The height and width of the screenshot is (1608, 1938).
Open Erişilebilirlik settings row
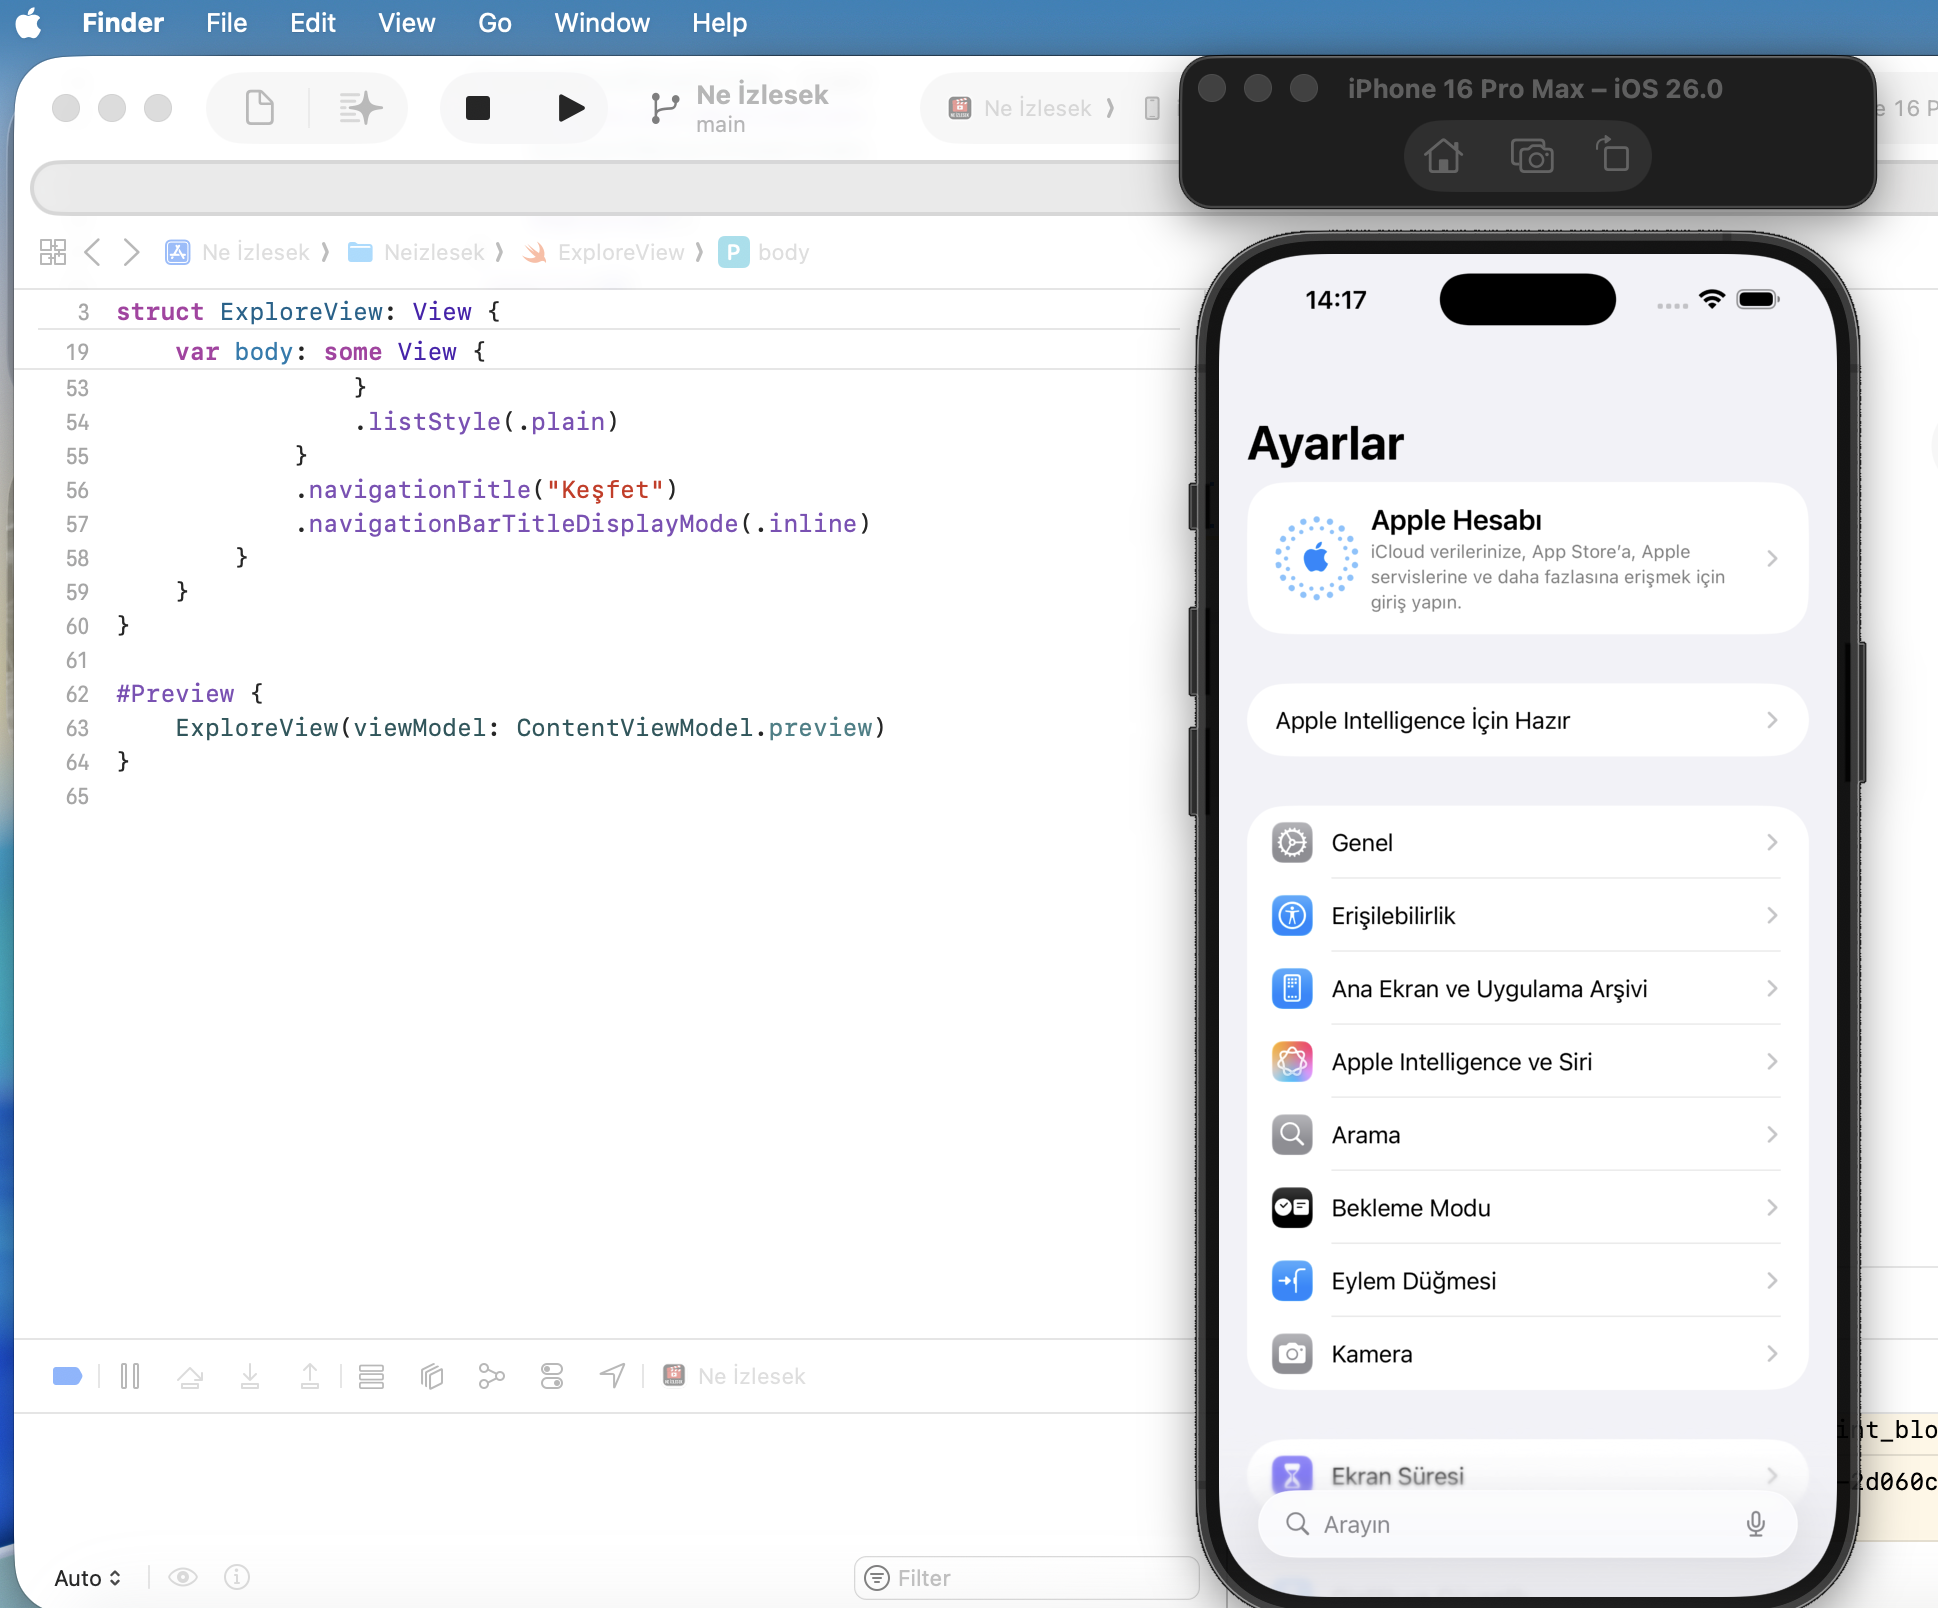[1527, 915]
